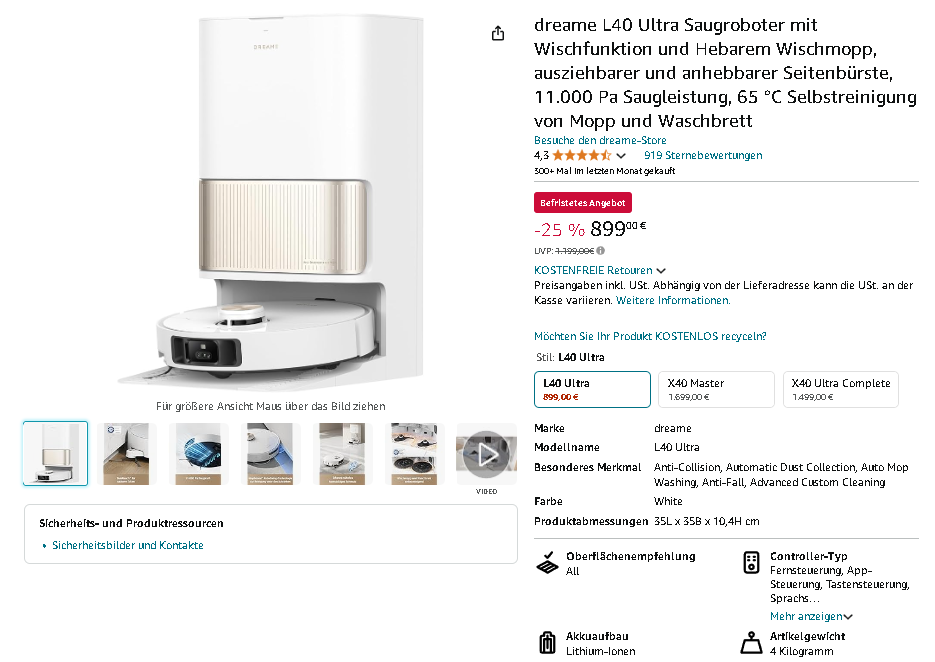Select the X40 Ultra Complete style option

pos(841,389)
